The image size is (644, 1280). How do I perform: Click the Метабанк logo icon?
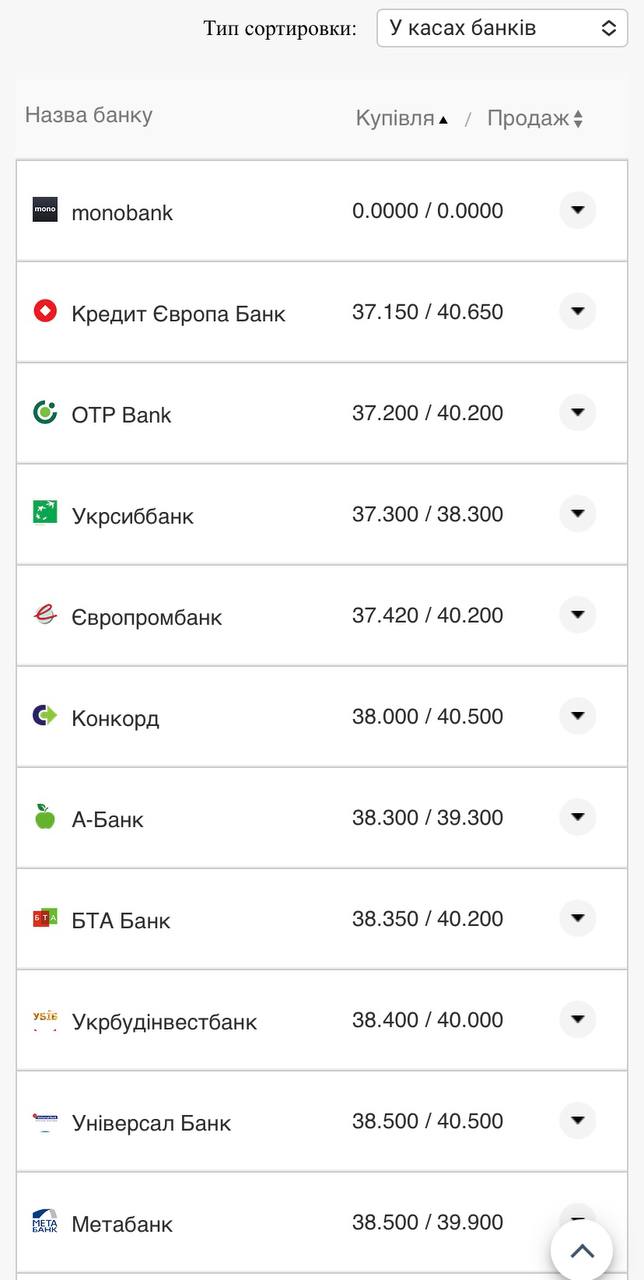click(x=44, y=1222)
